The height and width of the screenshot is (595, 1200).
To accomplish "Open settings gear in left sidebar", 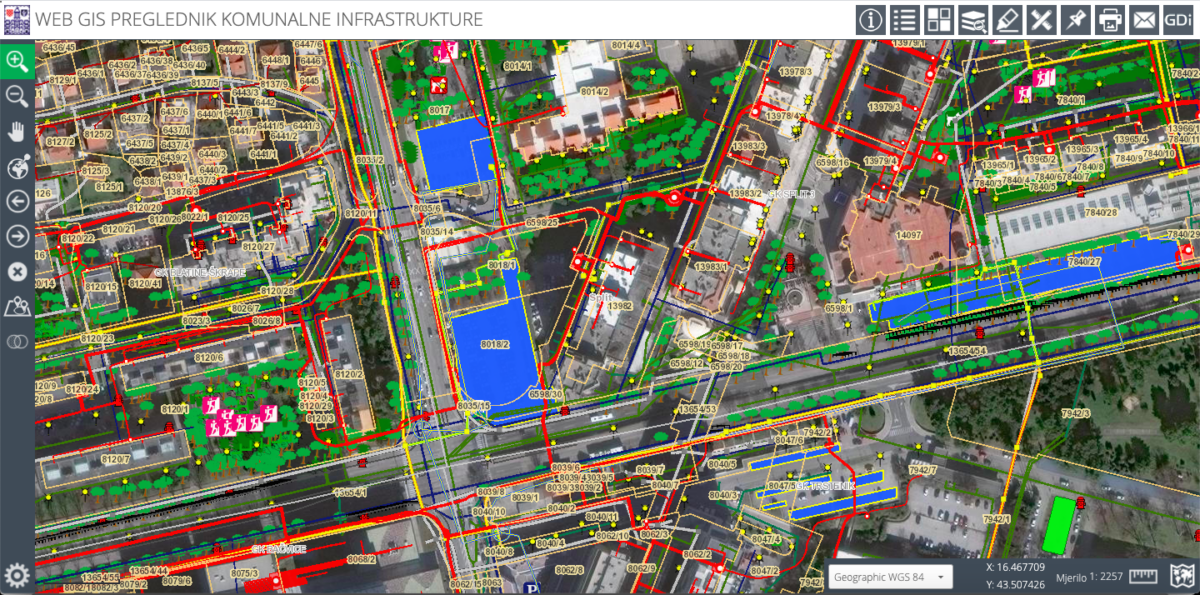I will click(x=17, y=575).
